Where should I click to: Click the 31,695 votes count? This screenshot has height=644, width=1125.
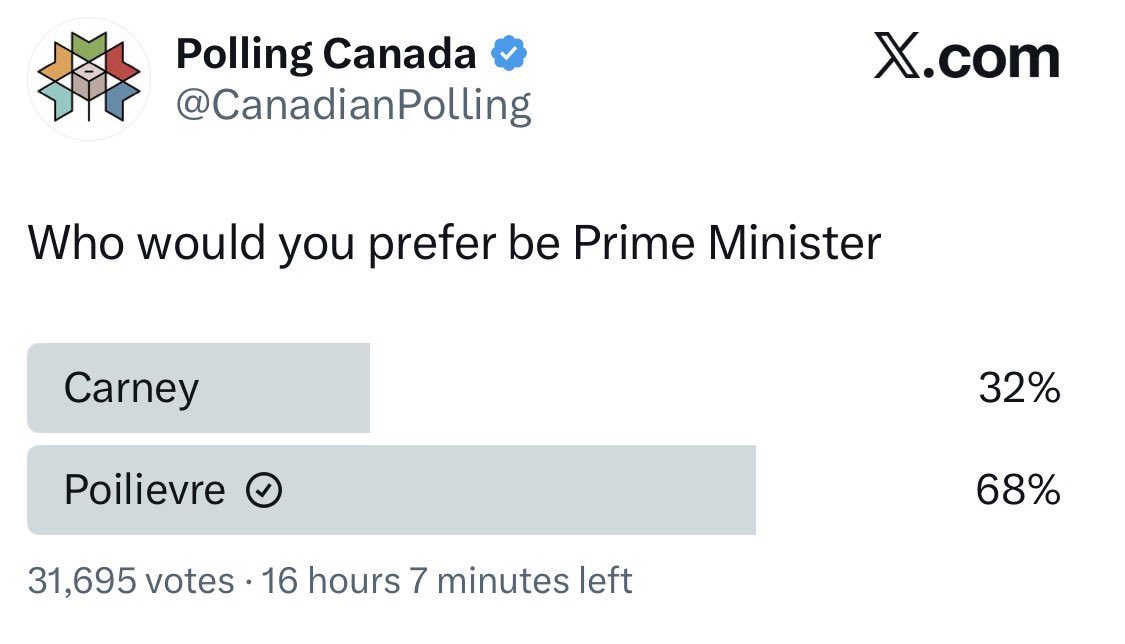click(x=130, y=580)
